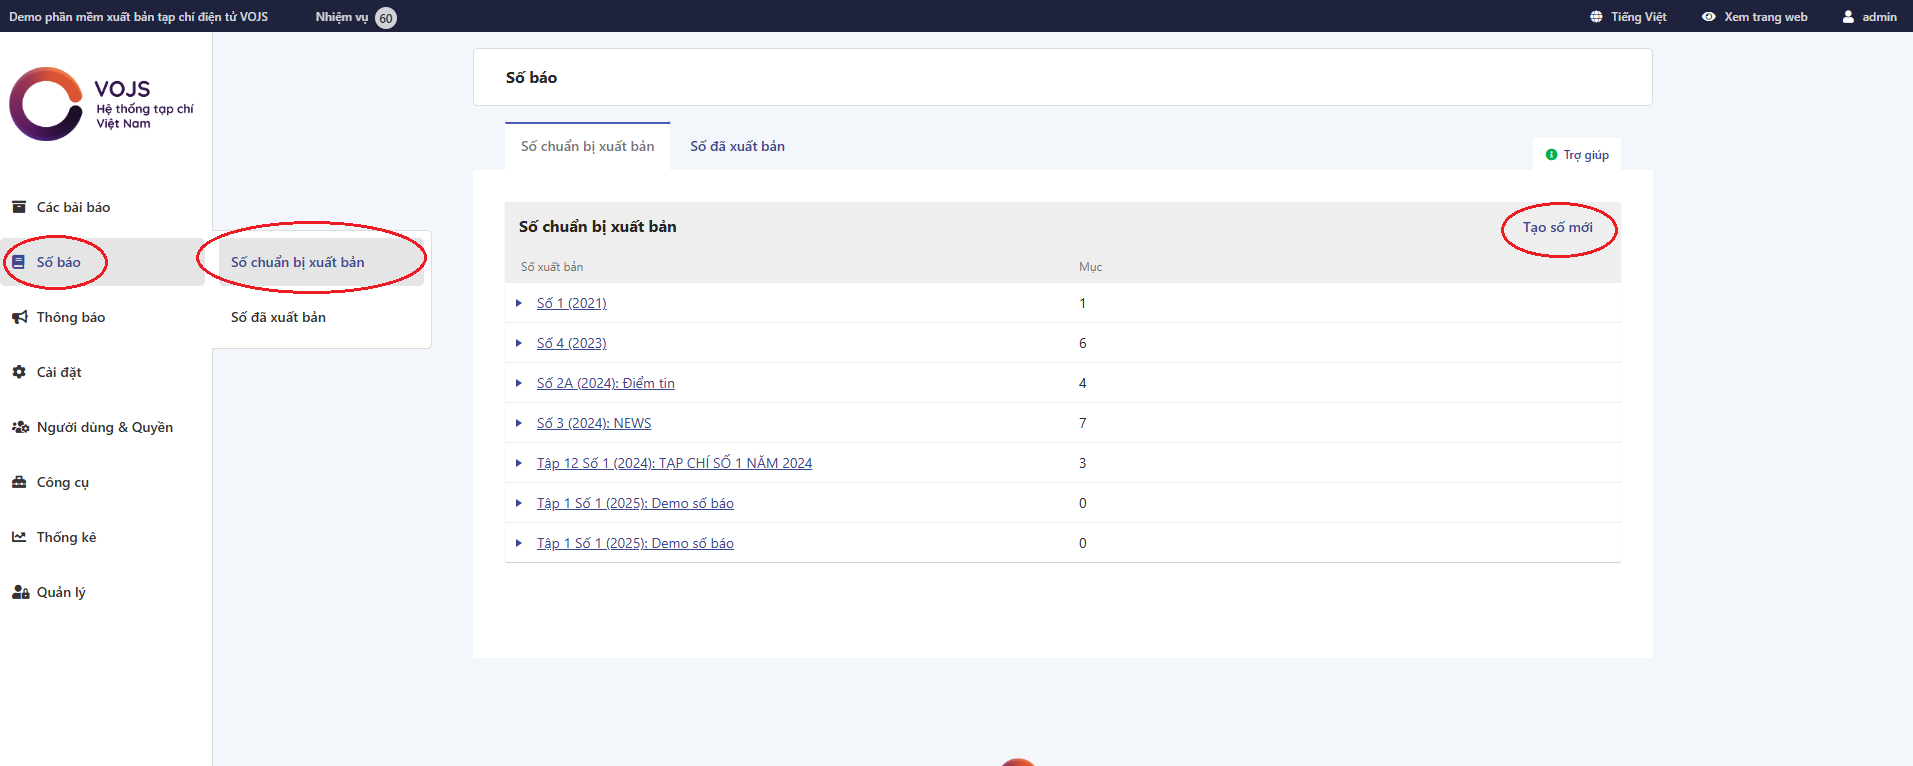Click Xem trang web in top bar
The image size is (1913, 766).
click(1755, 17)
